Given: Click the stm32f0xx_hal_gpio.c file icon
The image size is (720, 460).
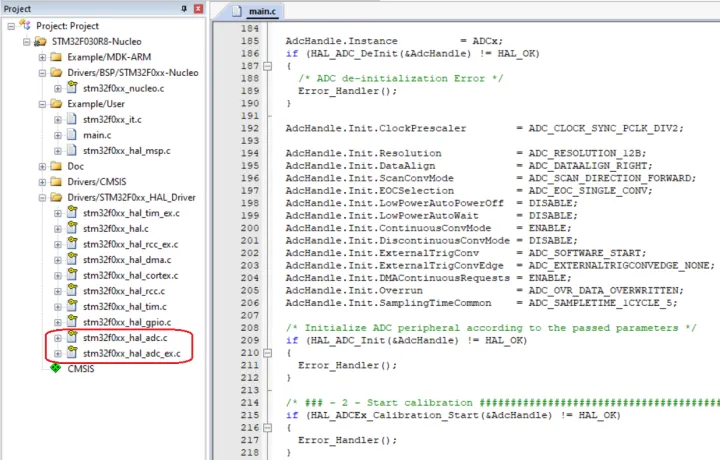Looking at the screenshot, I should pyautogui.click(x=72, y=321).
